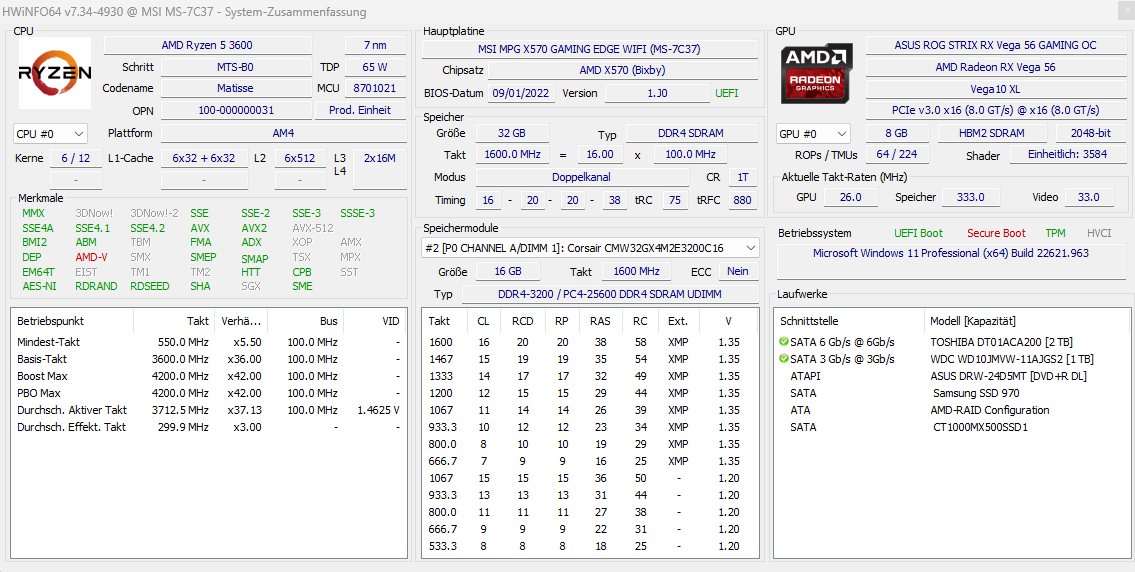
Task: Select the 'Durchsch. Aktiver Takt' row
Action: (x=209, y=411)
